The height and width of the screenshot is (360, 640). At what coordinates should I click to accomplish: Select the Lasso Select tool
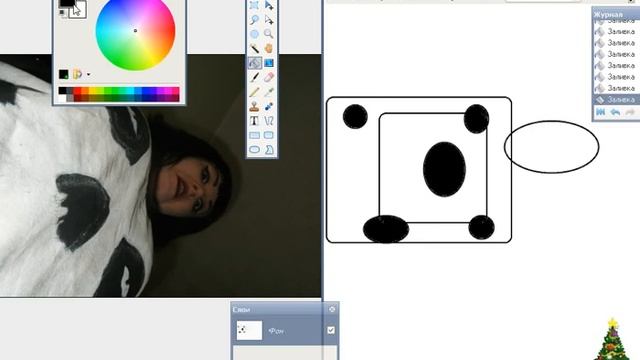[x=254, y=20]
